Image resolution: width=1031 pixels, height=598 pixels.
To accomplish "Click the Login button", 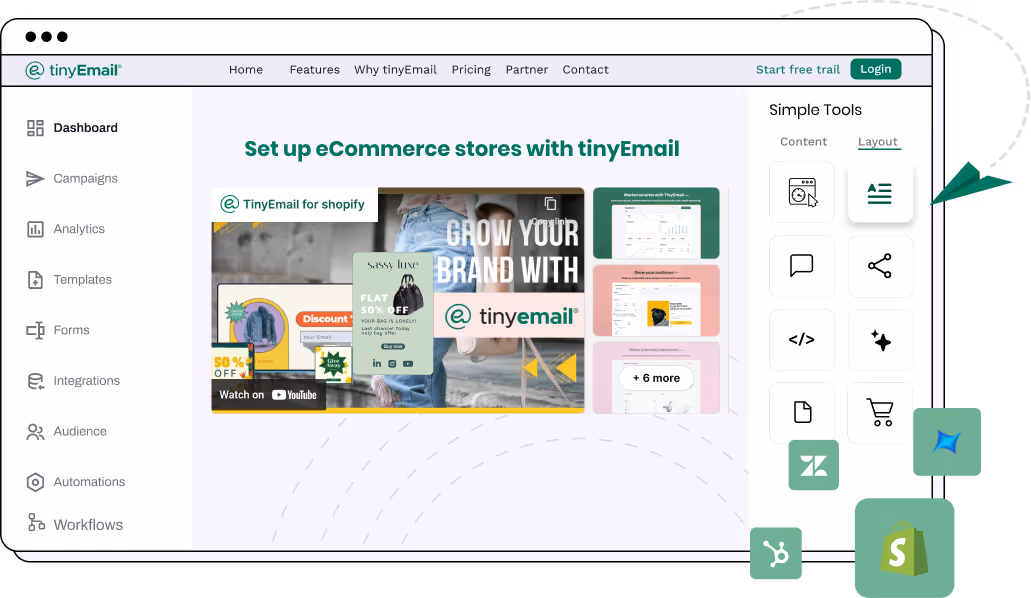I will 875,69.
